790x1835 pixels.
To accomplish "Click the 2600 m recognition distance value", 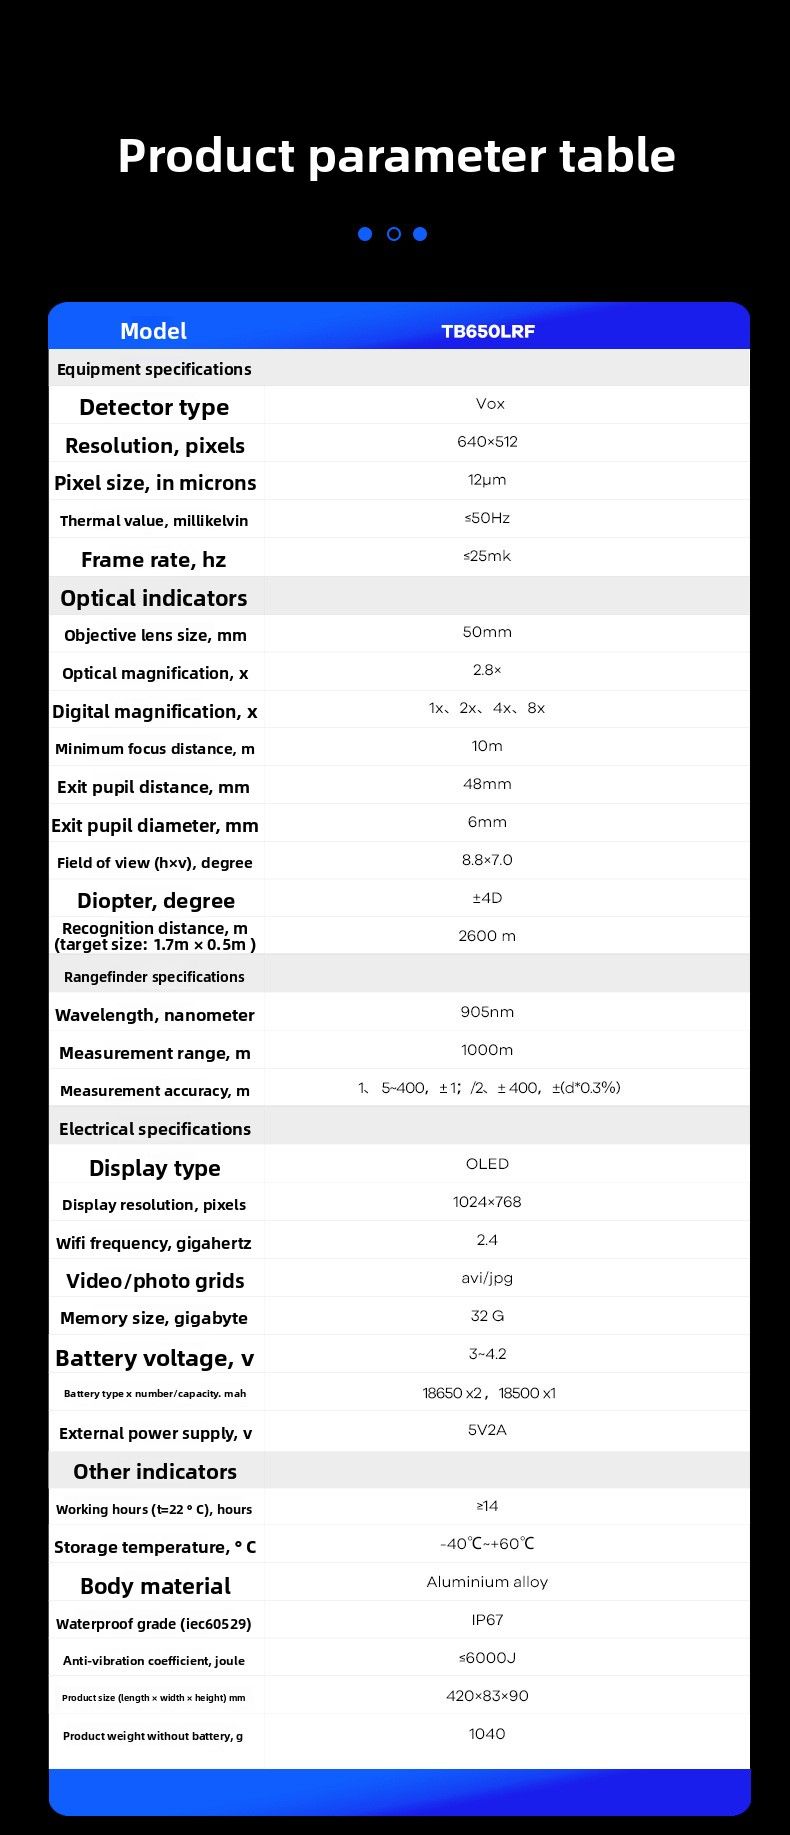I will [487, 936].
